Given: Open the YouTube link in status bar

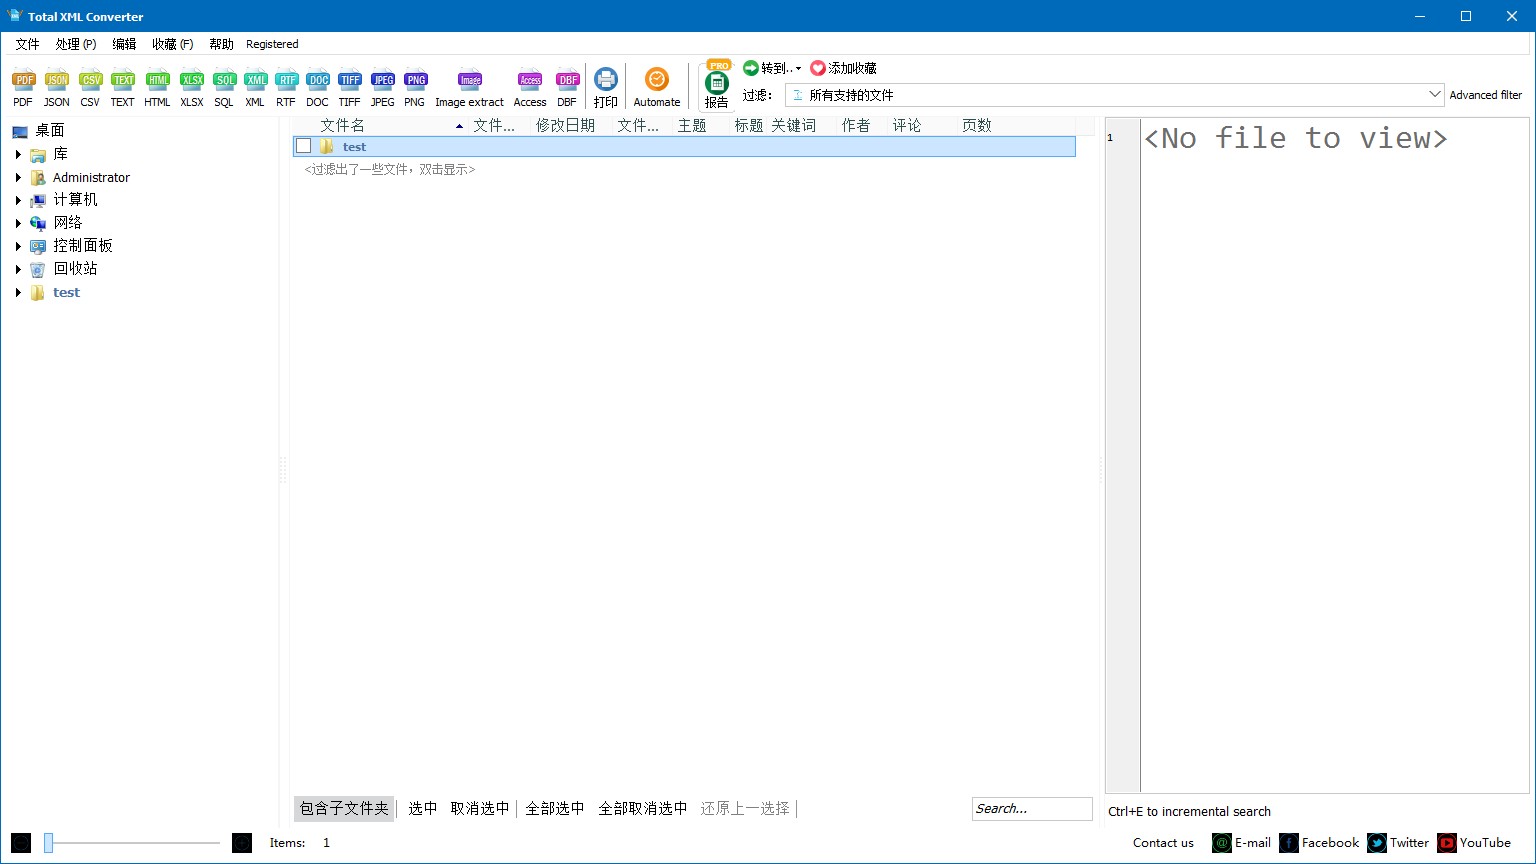Looking at the screenshot, I should (x=1475, y=843).
